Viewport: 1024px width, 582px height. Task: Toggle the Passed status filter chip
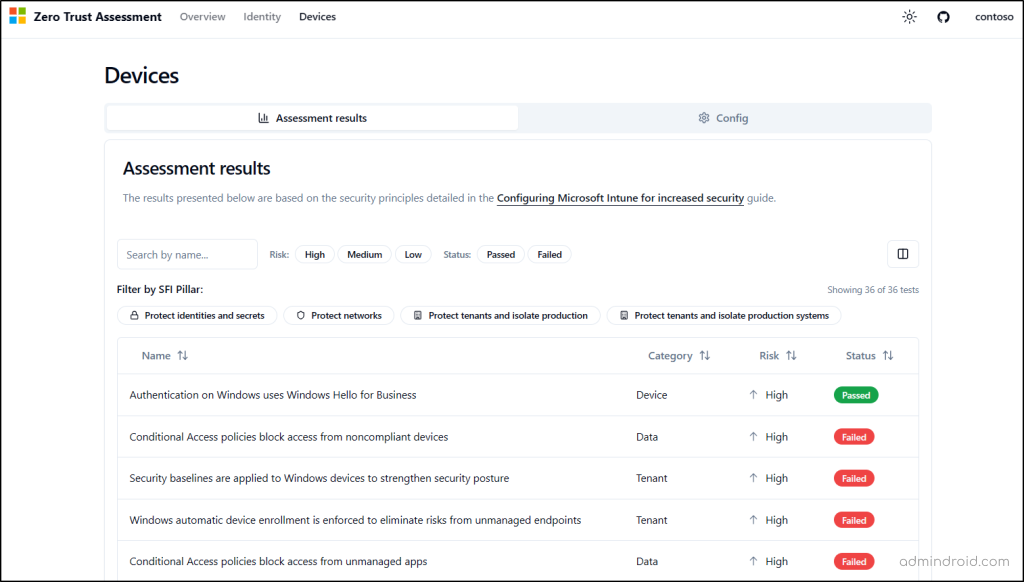501,255
